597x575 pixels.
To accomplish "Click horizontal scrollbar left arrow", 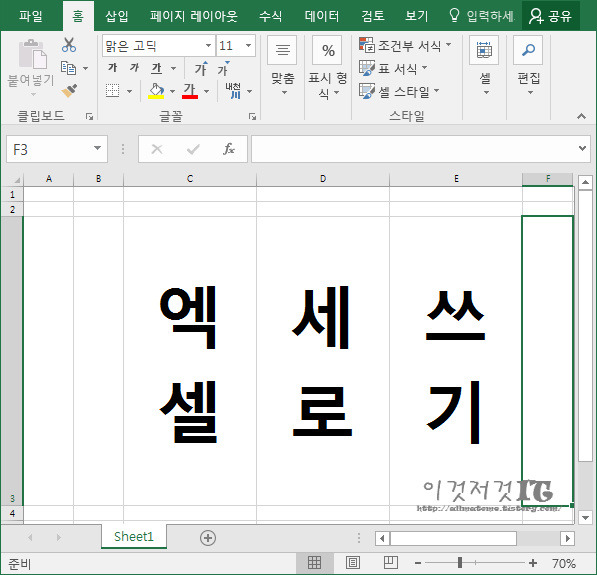I will (382, 538).
